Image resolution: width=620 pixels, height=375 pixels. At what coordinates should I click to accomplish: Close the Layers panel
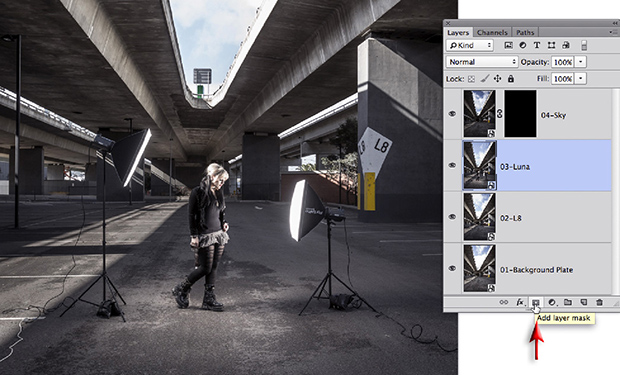tap(448, 23)
